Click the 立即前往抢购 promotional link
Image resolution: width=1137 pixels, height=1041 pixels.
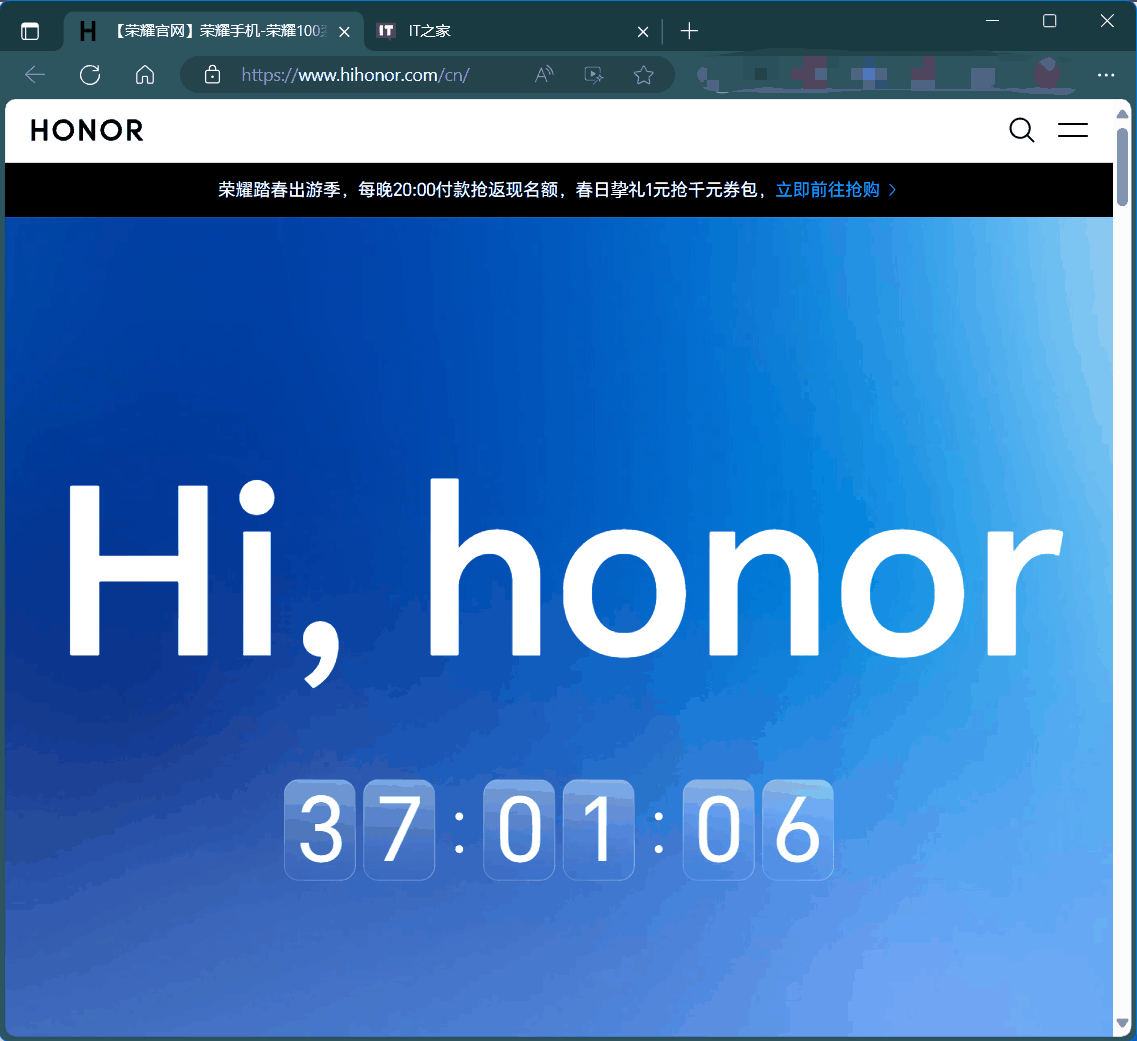(830, 189)
